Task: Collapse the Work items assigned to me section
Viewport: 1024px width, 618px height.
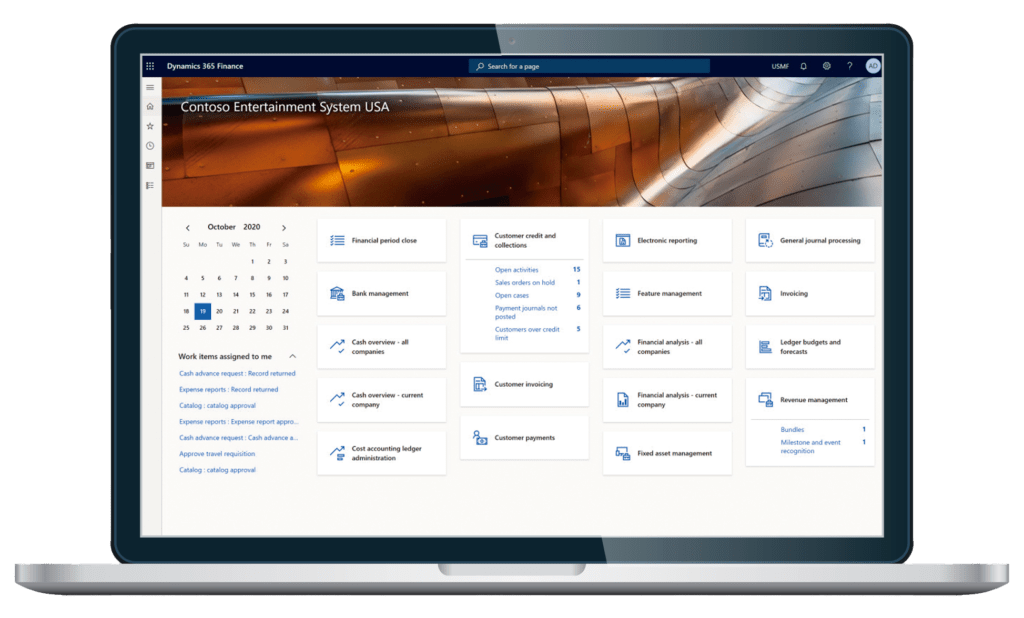Action: click(x=293, y=356)
